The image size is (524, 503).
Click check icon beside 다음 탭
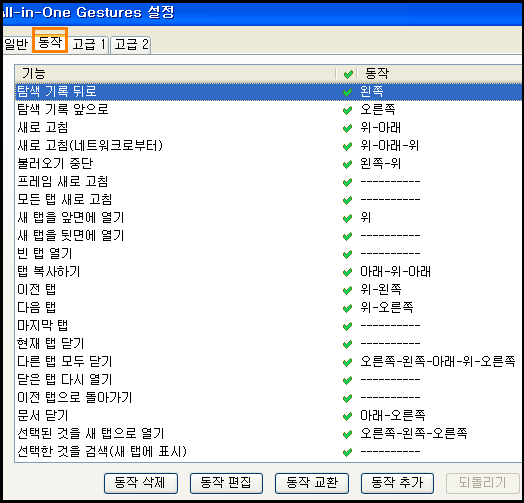pos(347,308)
